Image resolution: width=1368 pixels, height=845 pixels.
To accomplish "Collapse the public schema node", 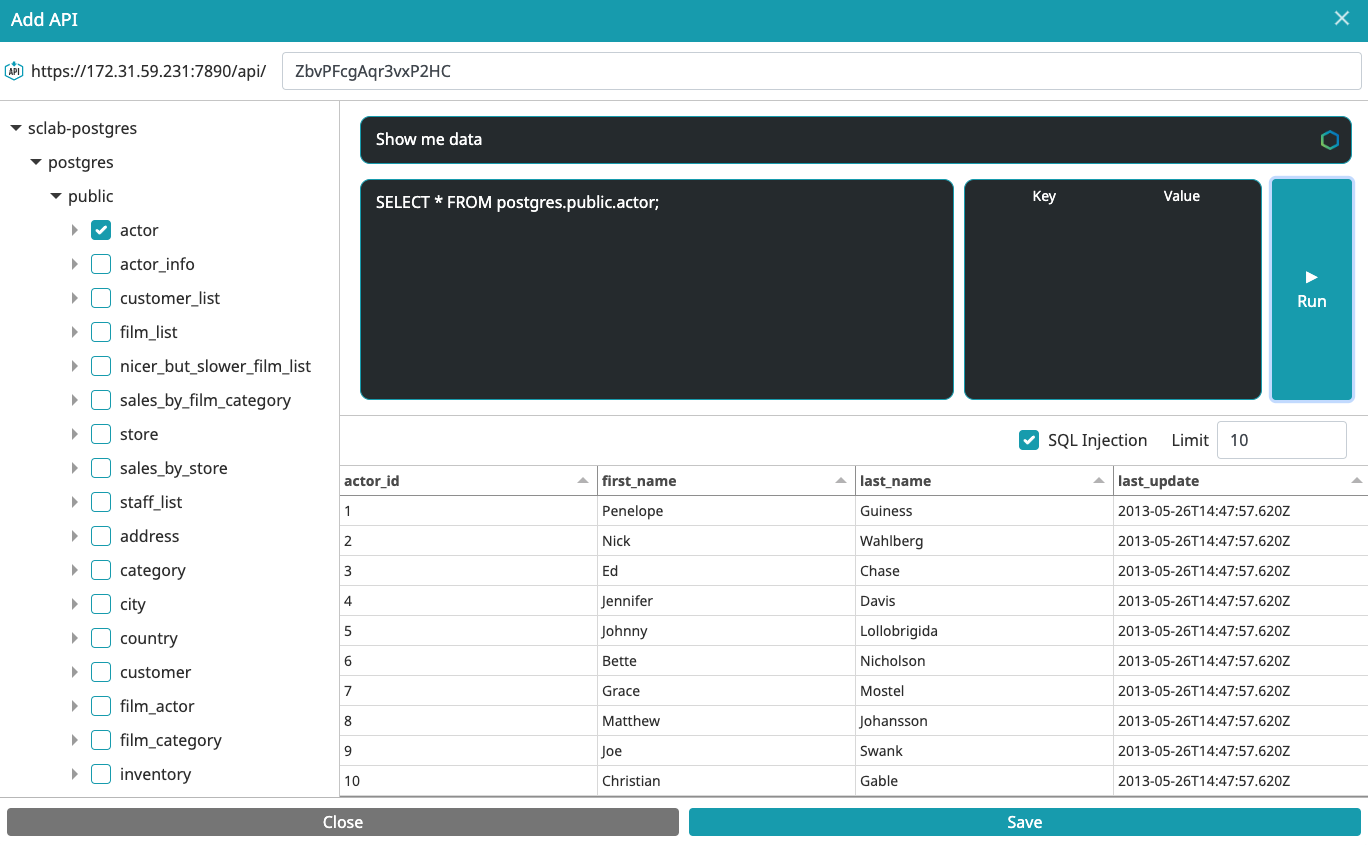I will pyautogui.click(x=56, y=196).
